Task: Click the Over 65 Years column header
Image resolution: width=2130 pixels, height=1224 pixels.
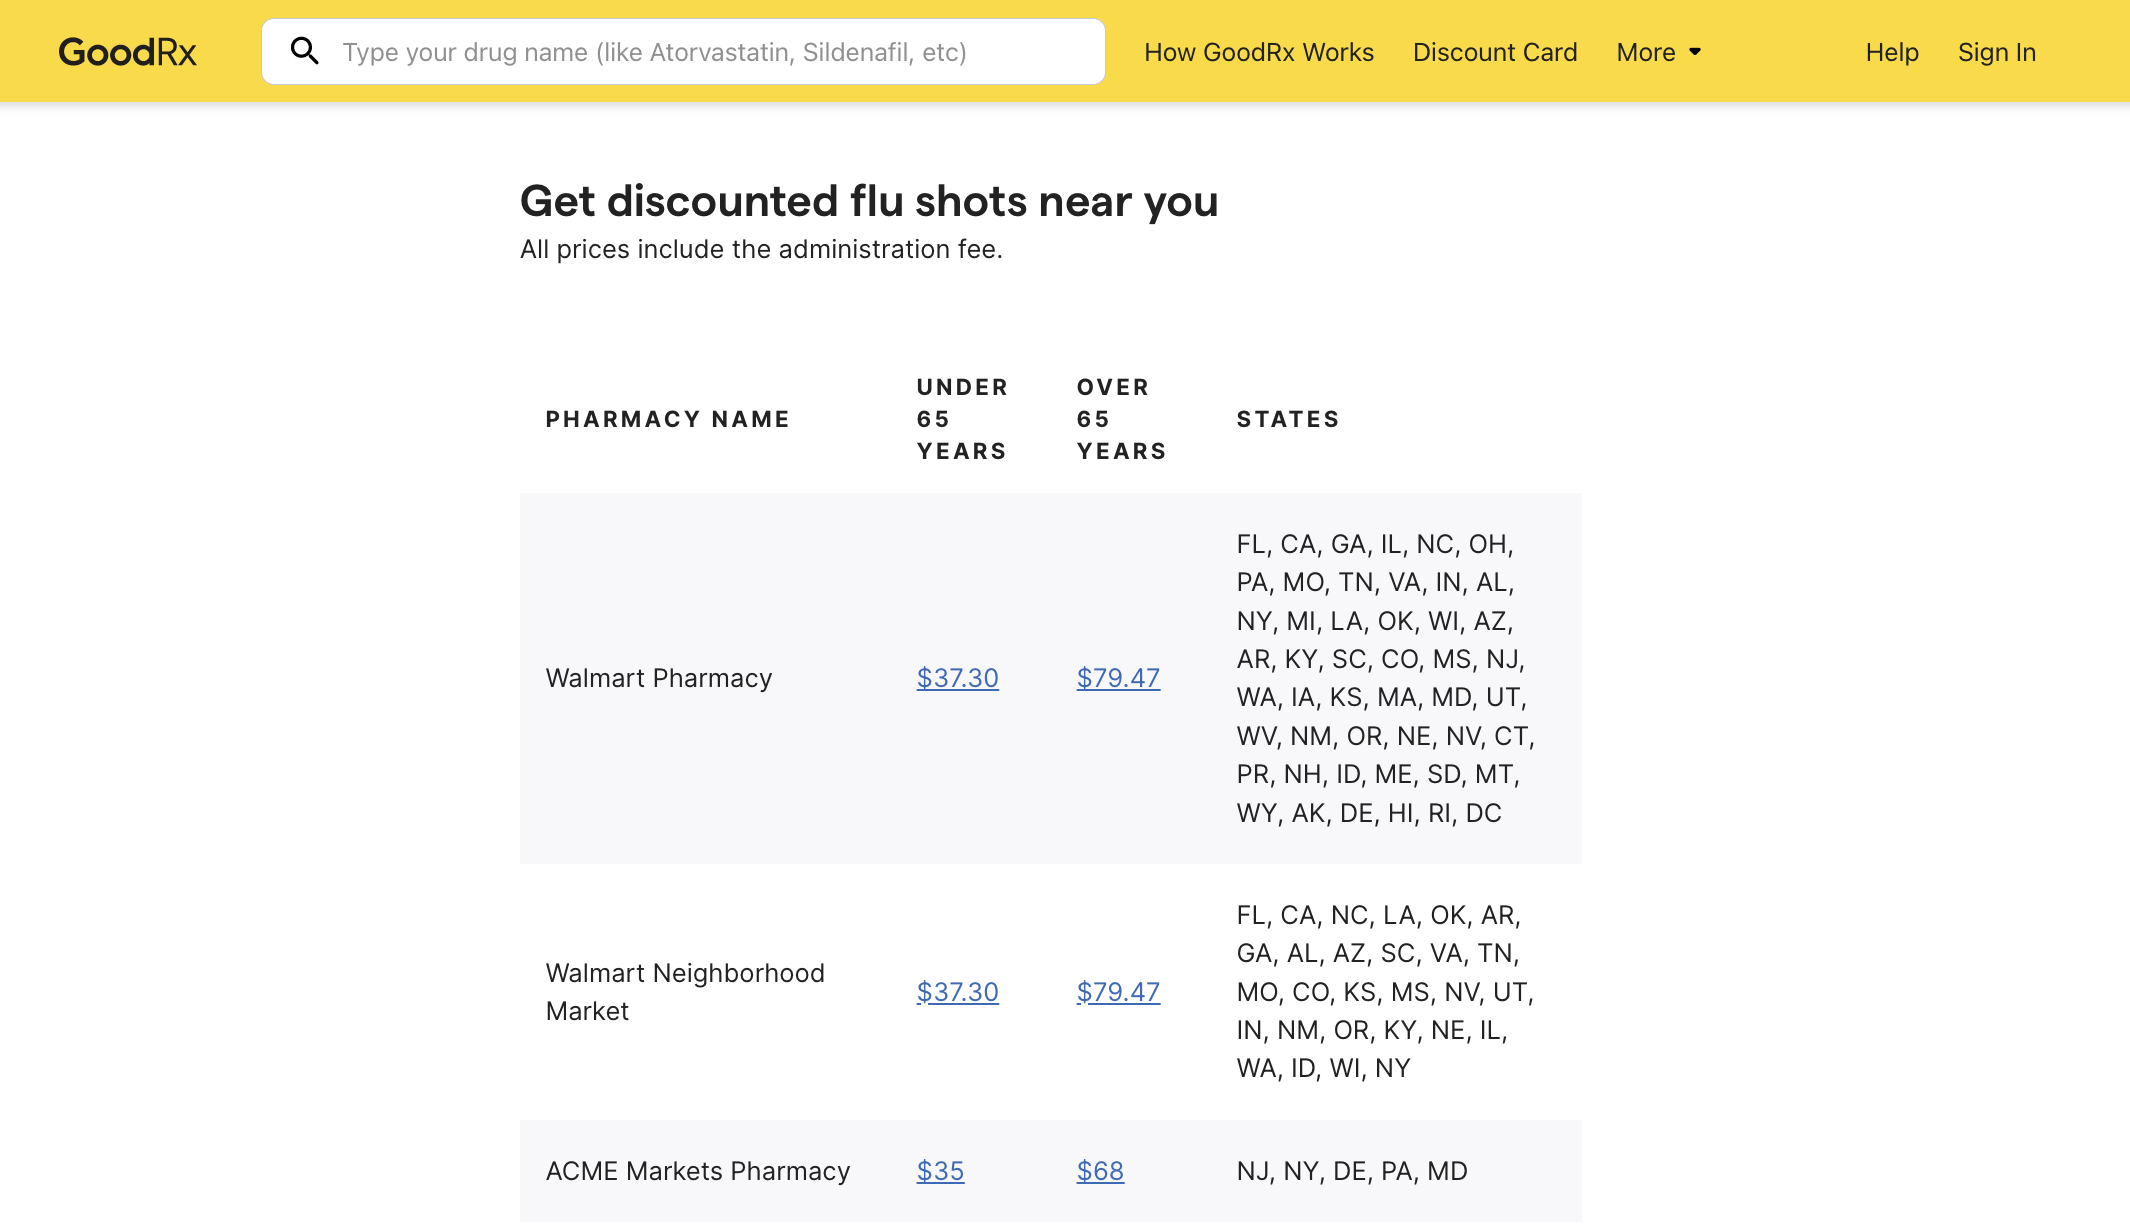Action: point(1122,419)
